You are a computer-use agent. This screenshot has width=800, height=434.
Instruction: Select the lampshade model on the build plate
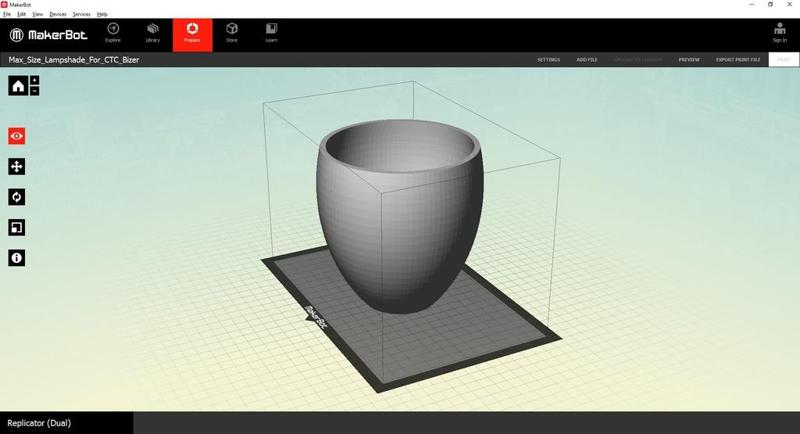pos(401,219)
